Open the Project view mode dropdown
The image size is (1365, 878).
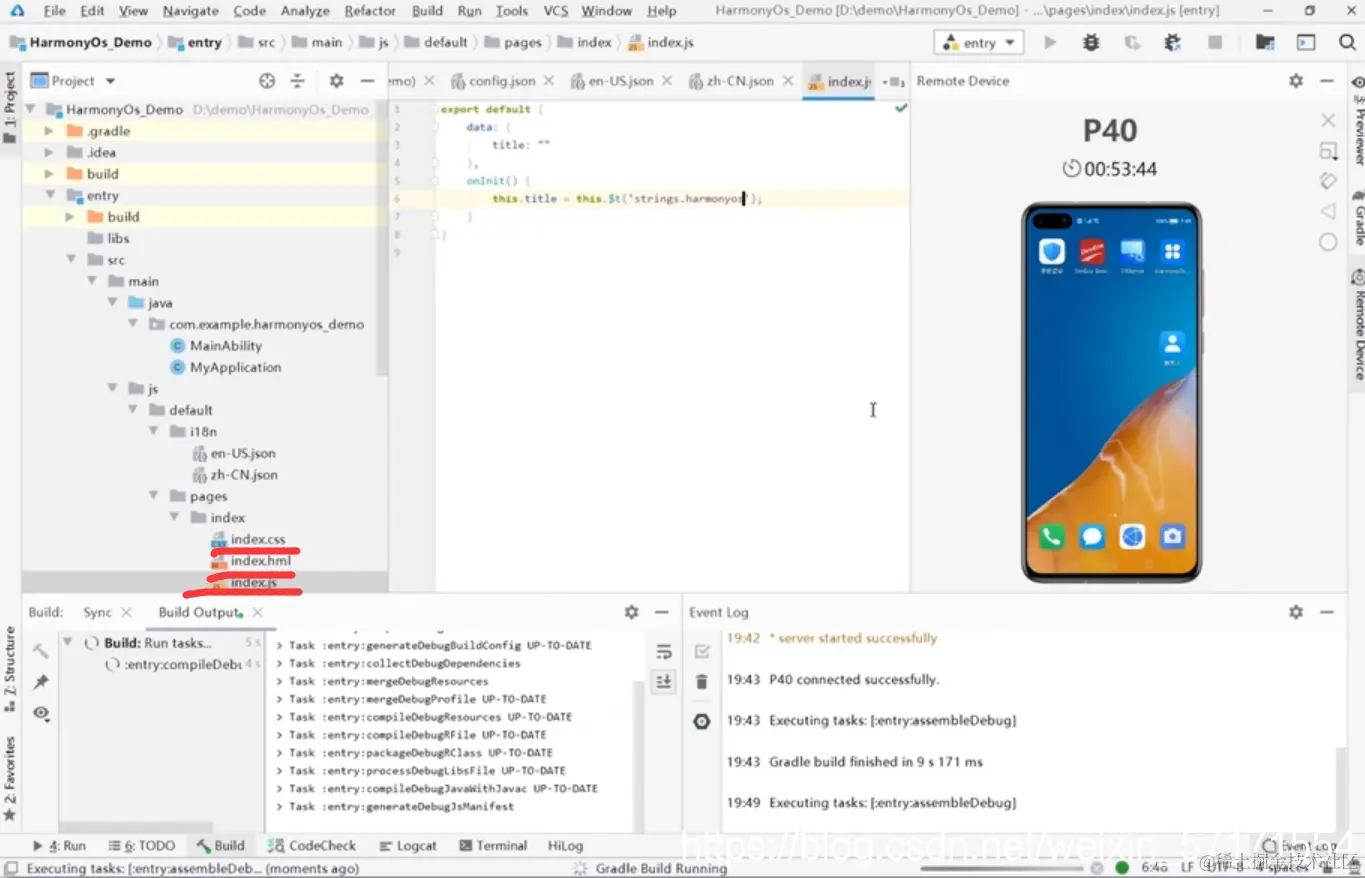click(x=73, y=81)
